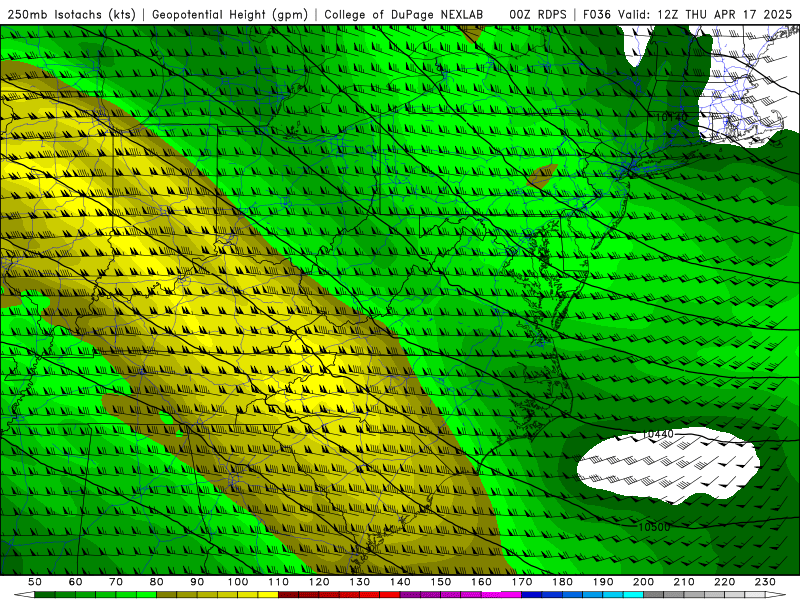This screenshot has height=600, width=800.
Task: Click the 10500 height contour label
Action: (654, 527)
